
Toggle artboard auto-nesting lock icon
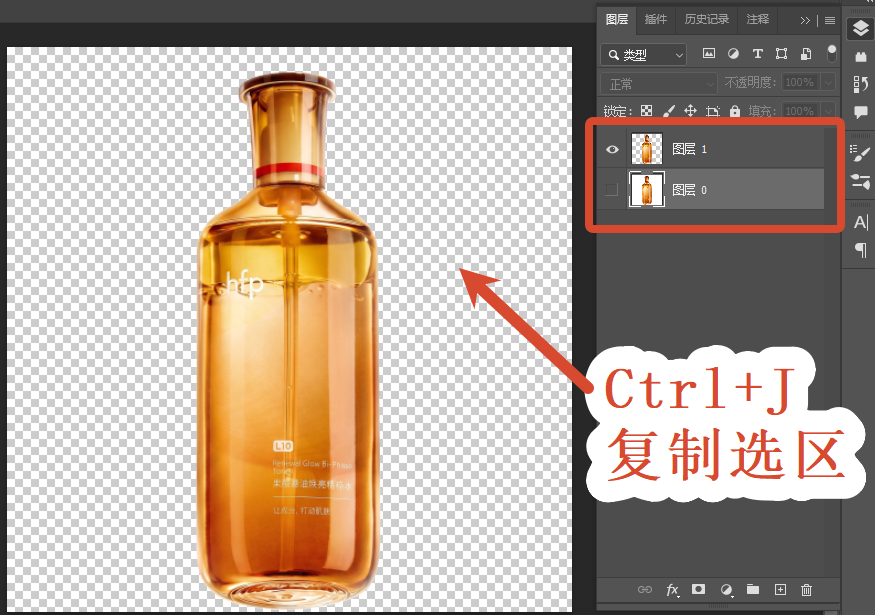(713, 110)
